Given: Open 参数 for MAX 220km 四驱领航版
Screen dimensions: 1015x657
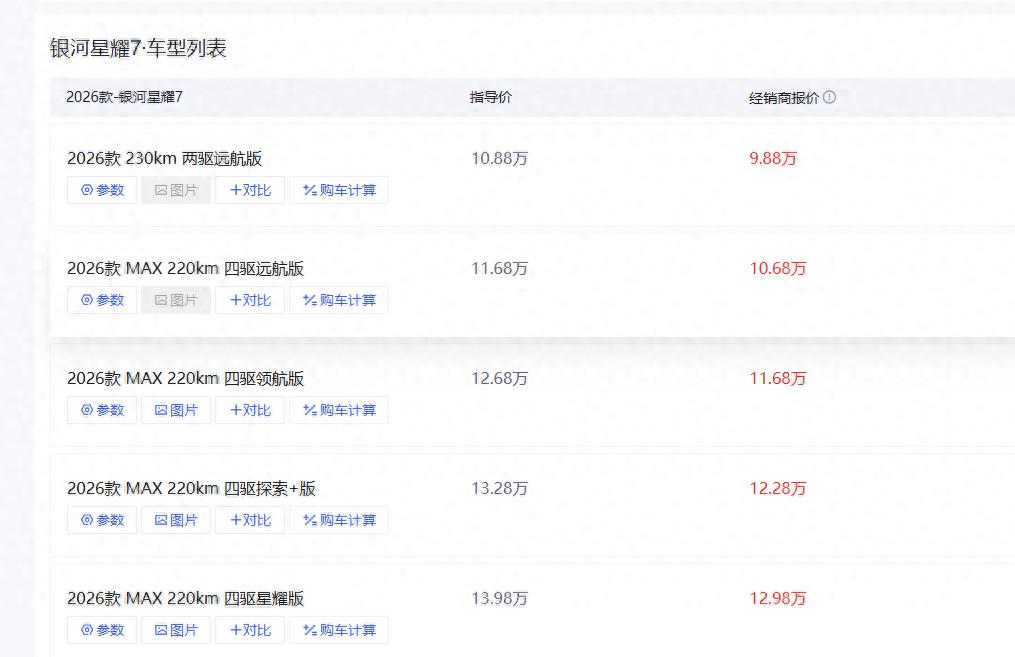Looking at the screenshot, I should click(102, 410).
